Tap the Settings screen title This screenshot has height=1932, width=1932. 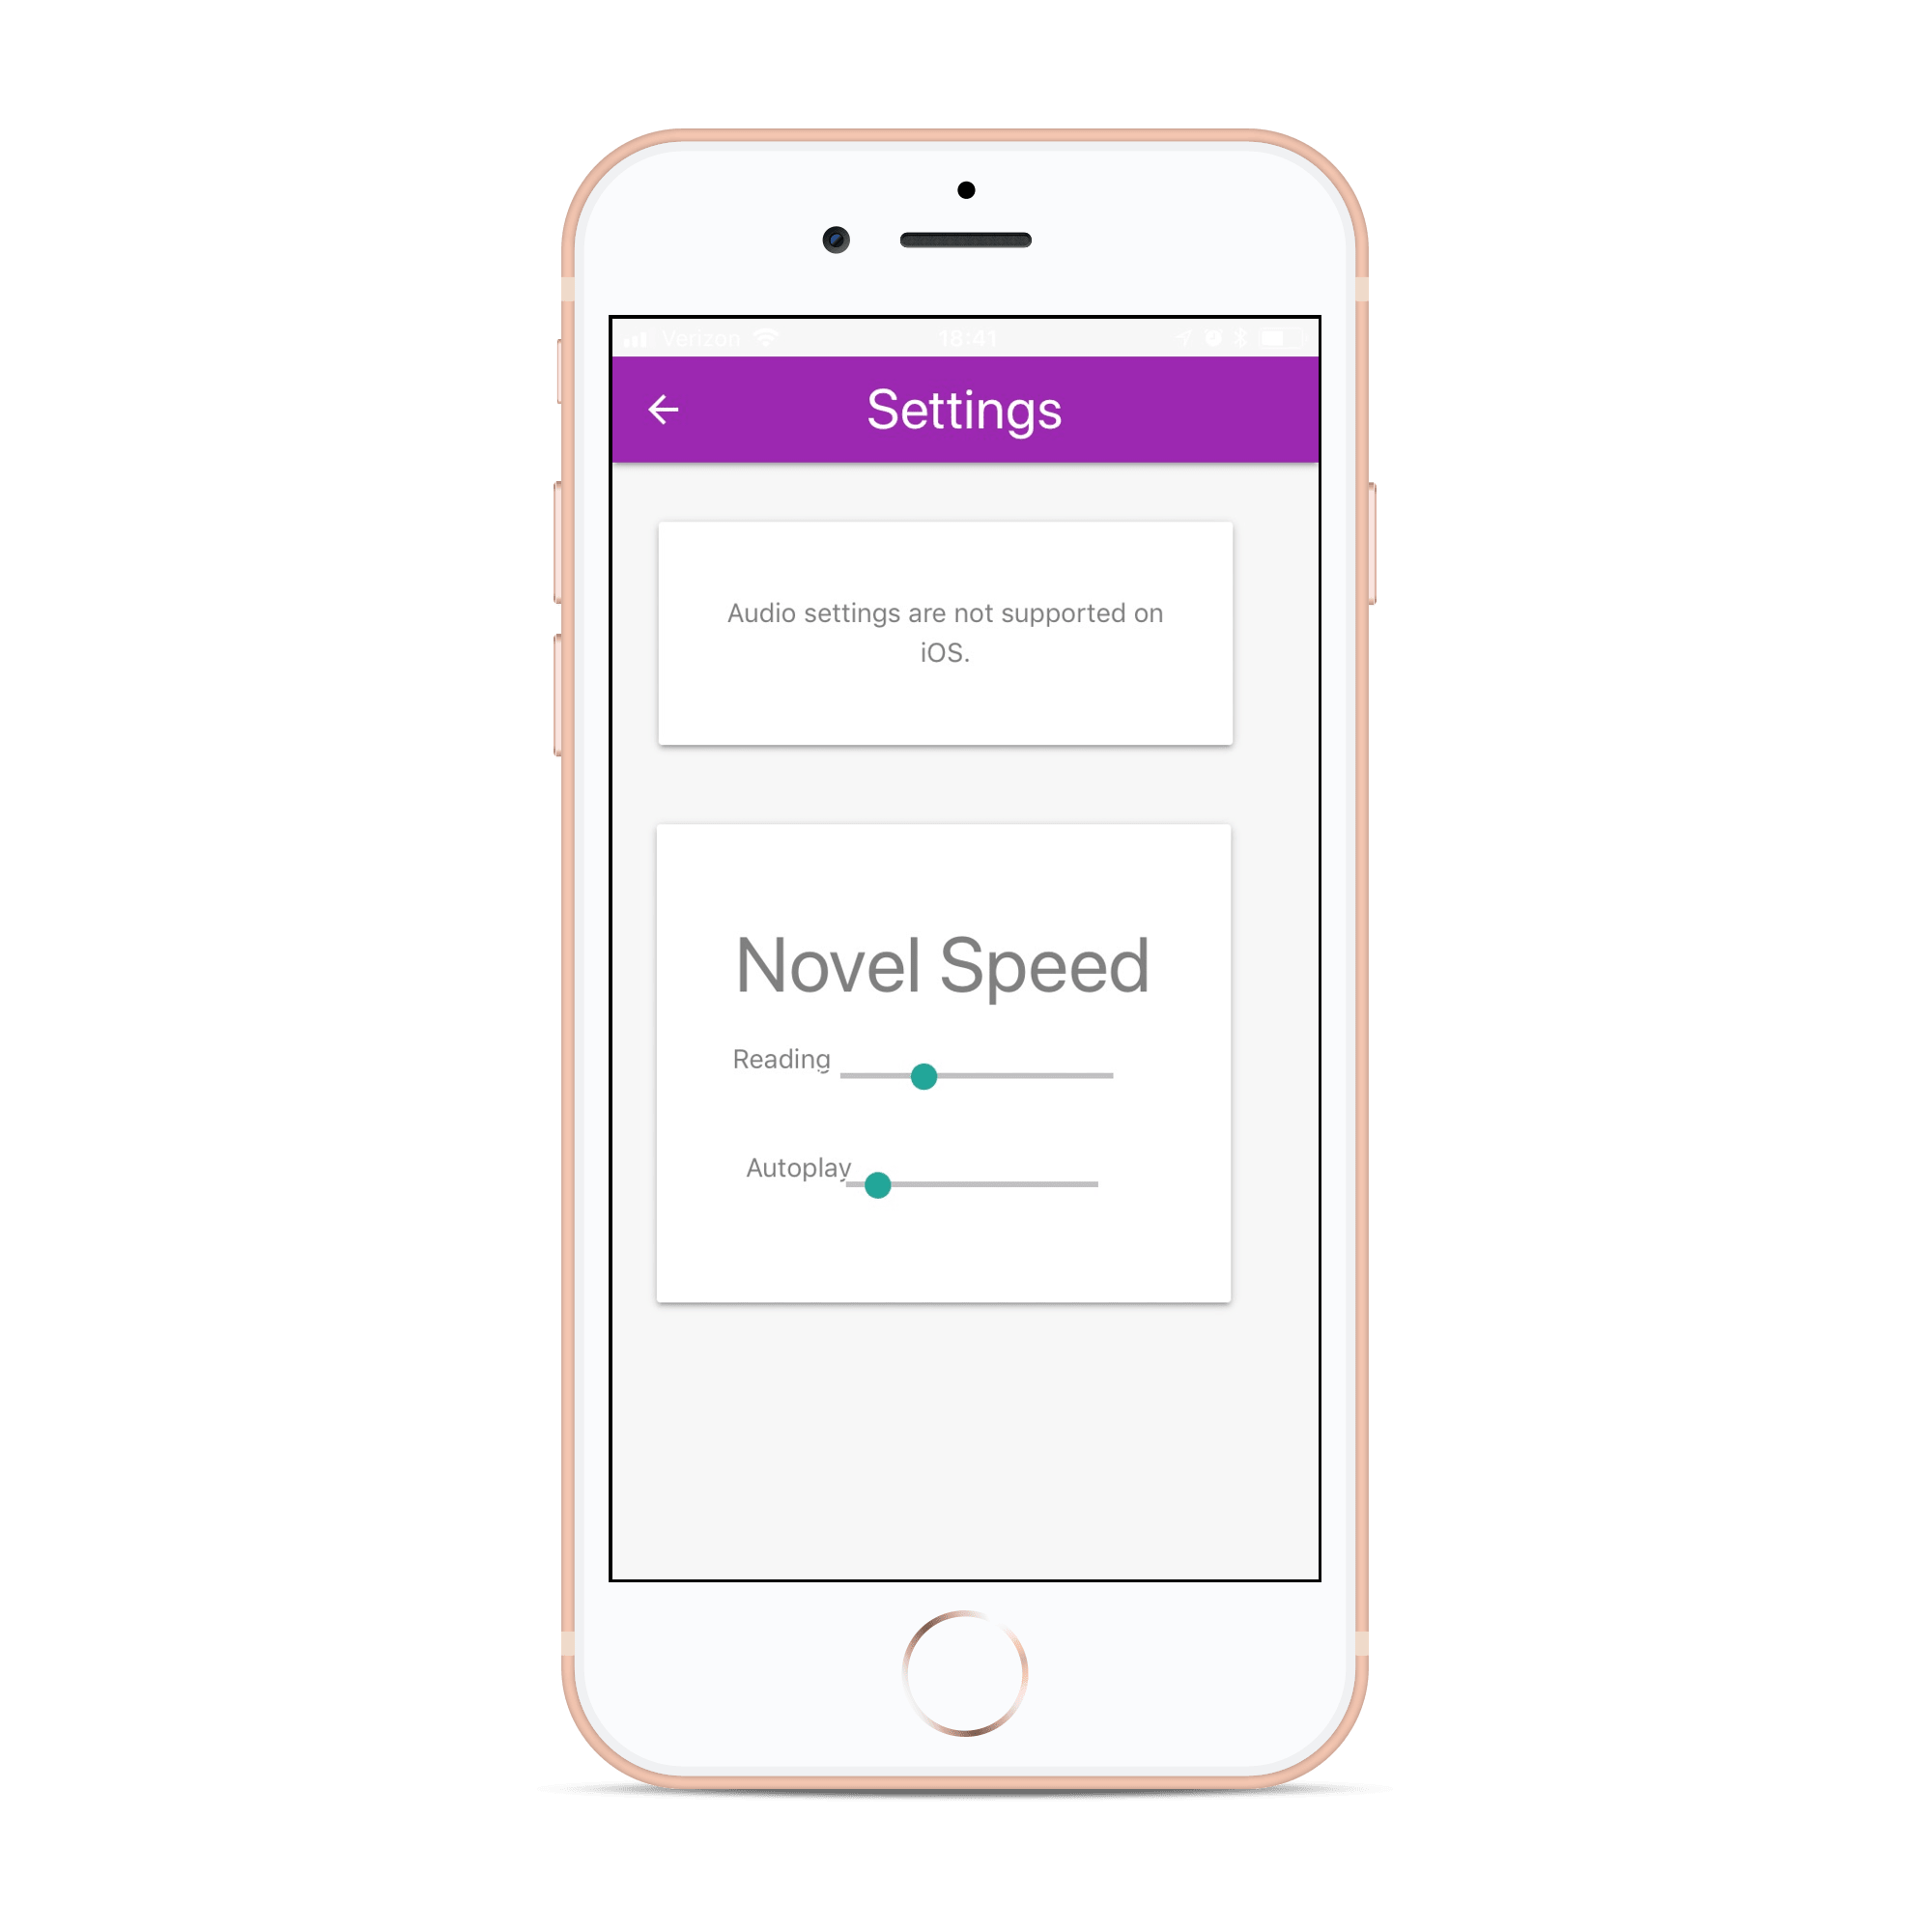(968, 411)
